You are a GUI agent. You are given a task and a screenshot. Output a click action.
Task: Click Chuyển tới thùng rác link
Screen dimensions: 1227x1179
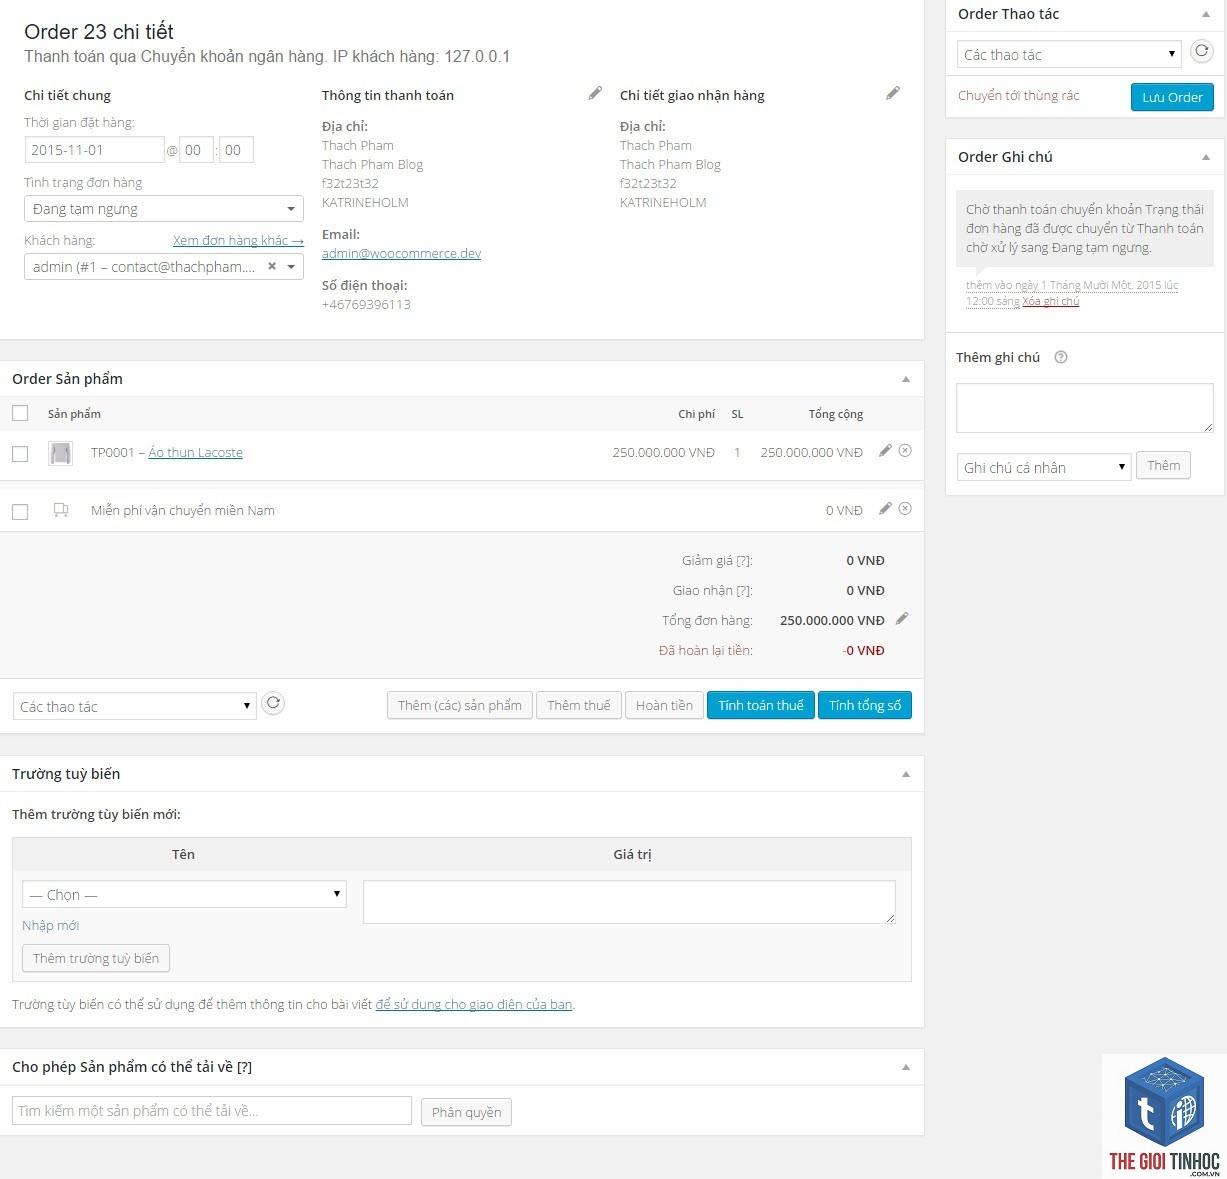pyautogui.click(x=1018, y=95)
